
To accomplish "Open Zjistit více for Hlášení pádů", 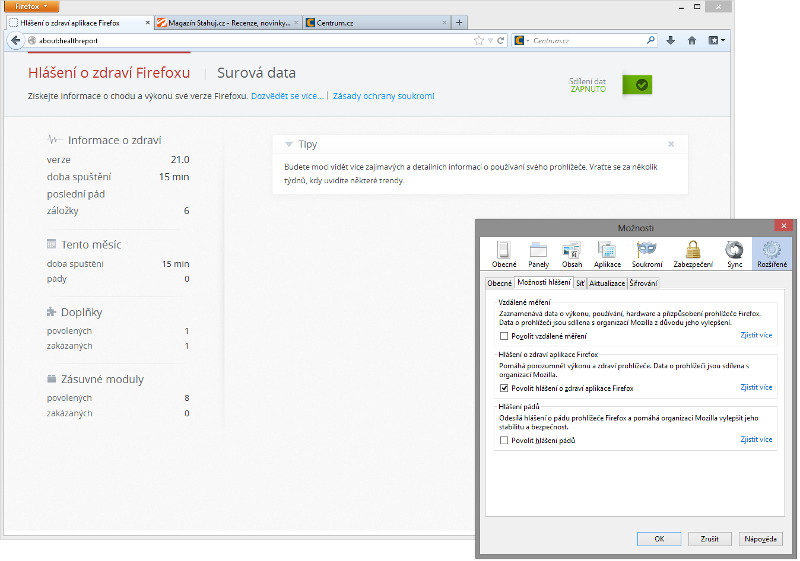I will (x=756, y=439).
